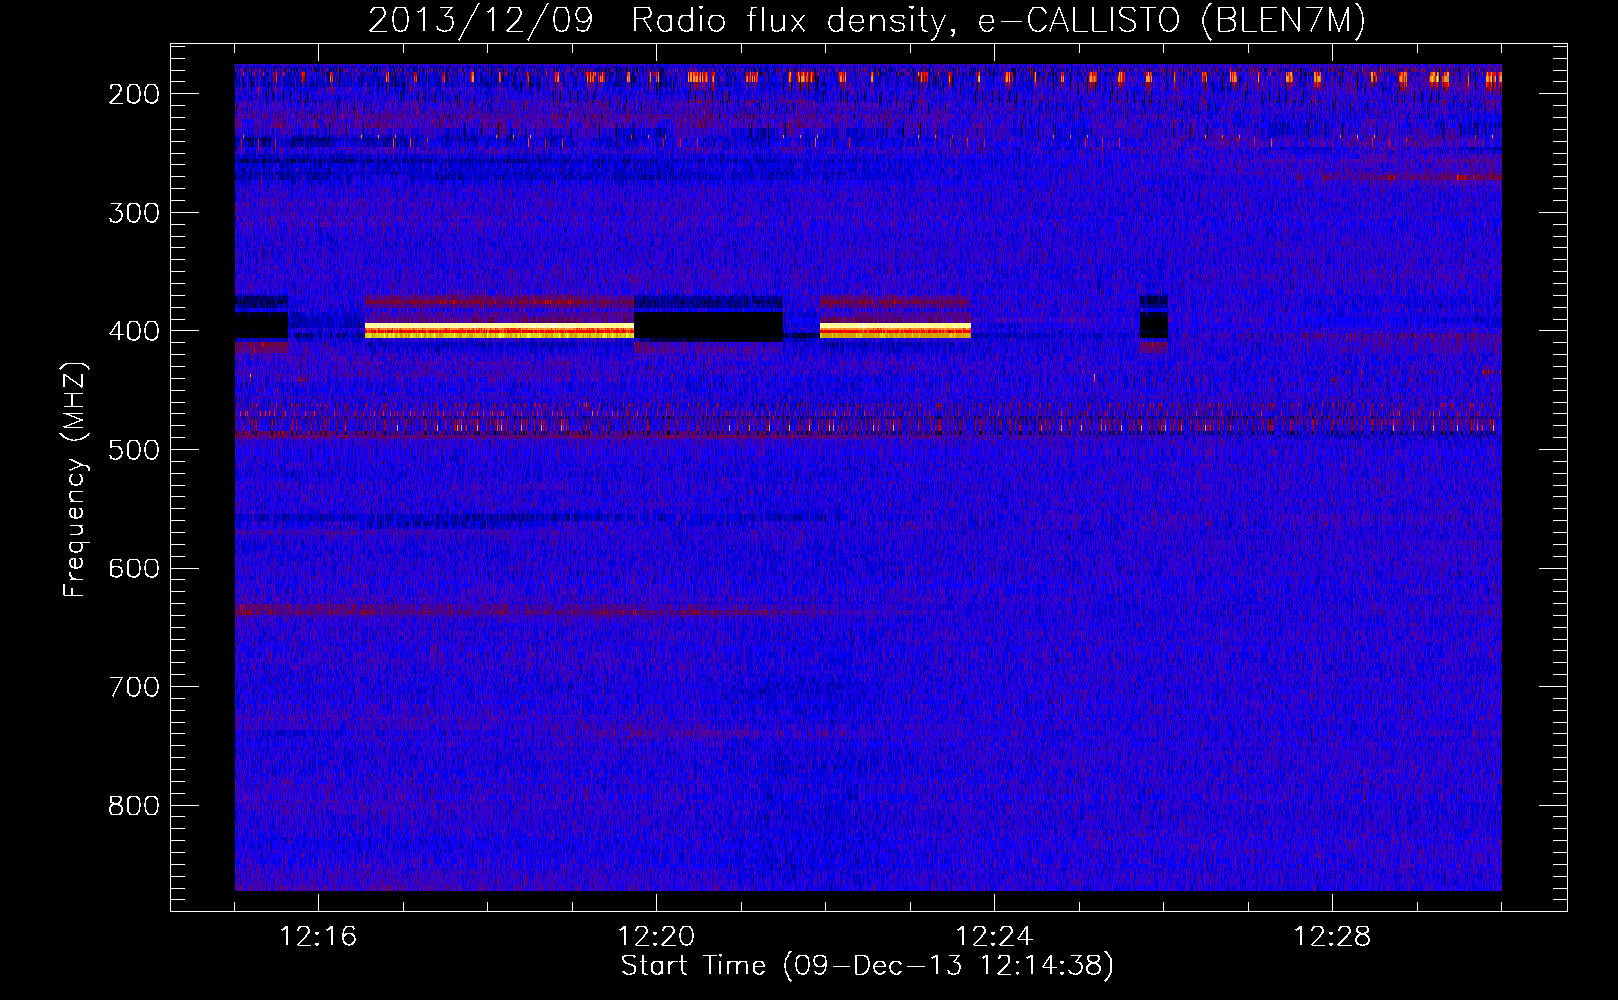Image resolution: width=1618 pixels, height=1000 pixels.
Task: Click the 600 frequency tick label
Action: click(134, 569)
